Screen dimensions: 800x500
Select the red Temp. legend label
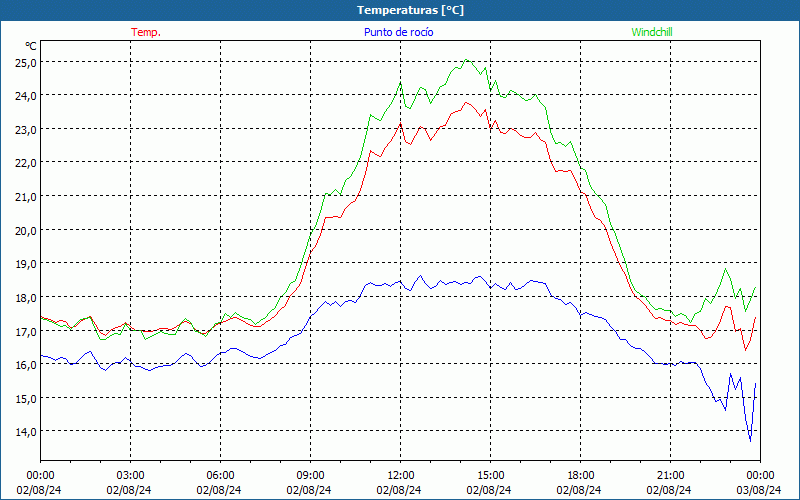point(146,32)
